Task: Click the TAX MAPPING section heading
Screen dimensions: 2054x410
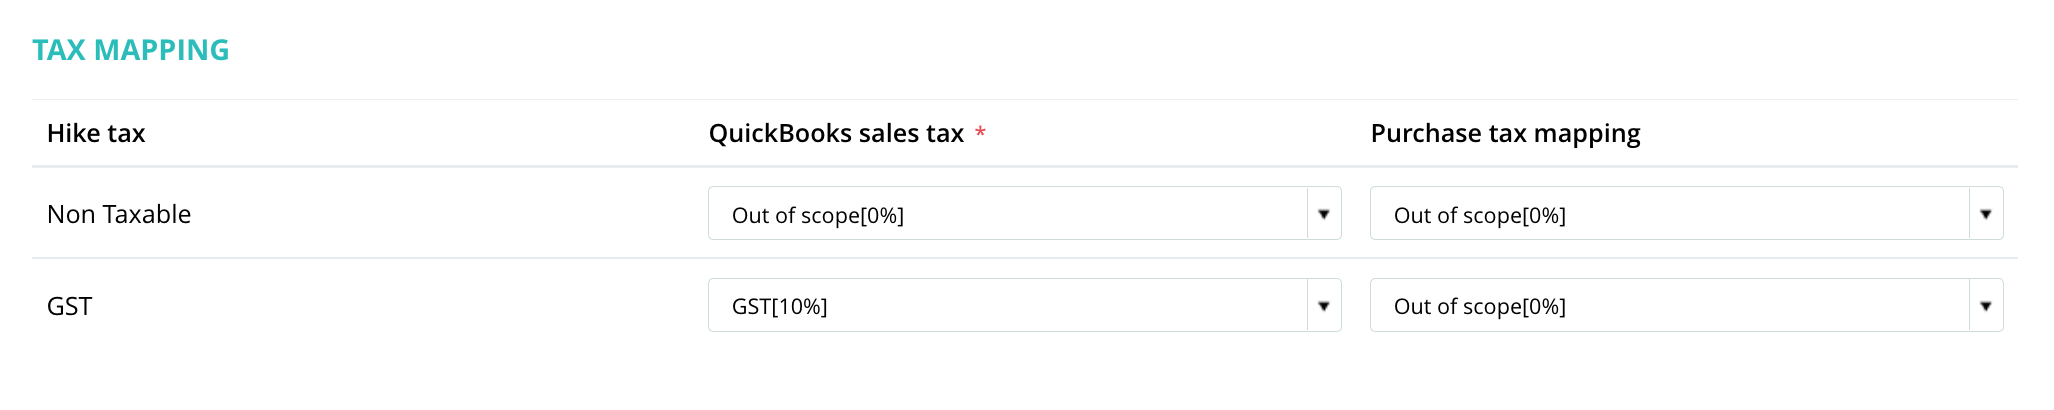Action: click(130, 50)
